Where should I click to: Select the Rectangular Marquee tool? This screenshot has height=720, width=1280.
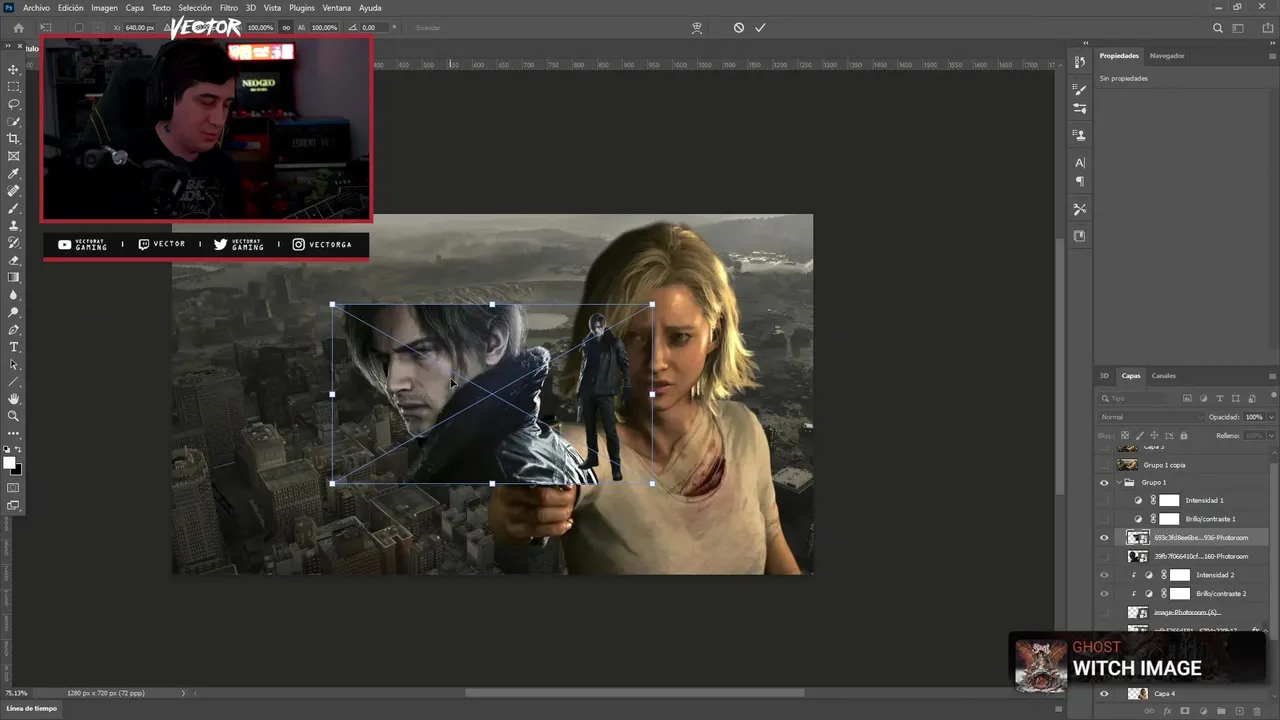13,86
